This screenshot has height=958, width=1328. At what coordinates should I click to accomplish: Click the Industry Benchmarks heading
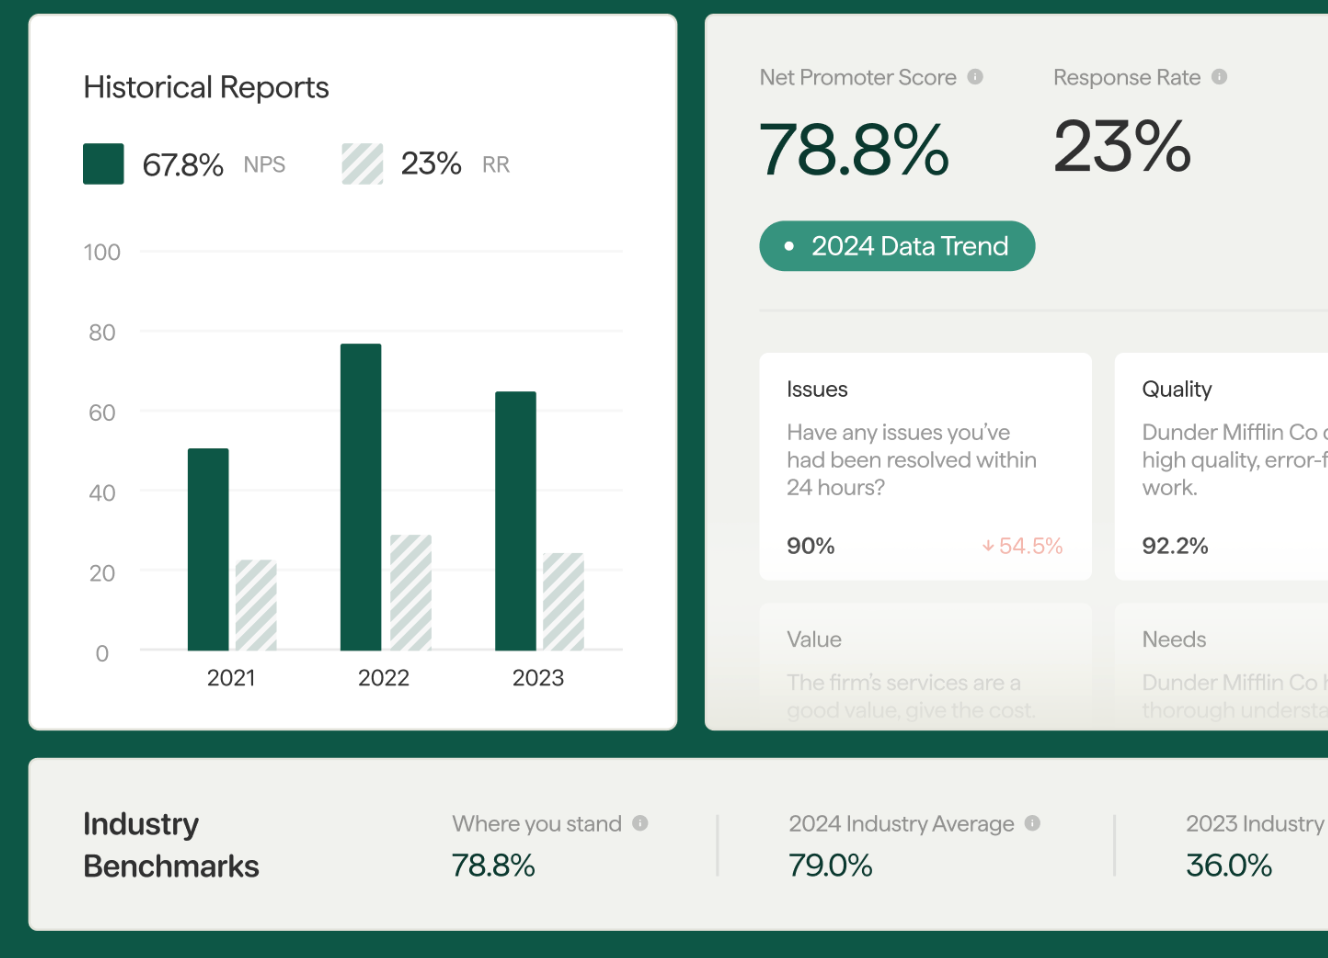171,845
